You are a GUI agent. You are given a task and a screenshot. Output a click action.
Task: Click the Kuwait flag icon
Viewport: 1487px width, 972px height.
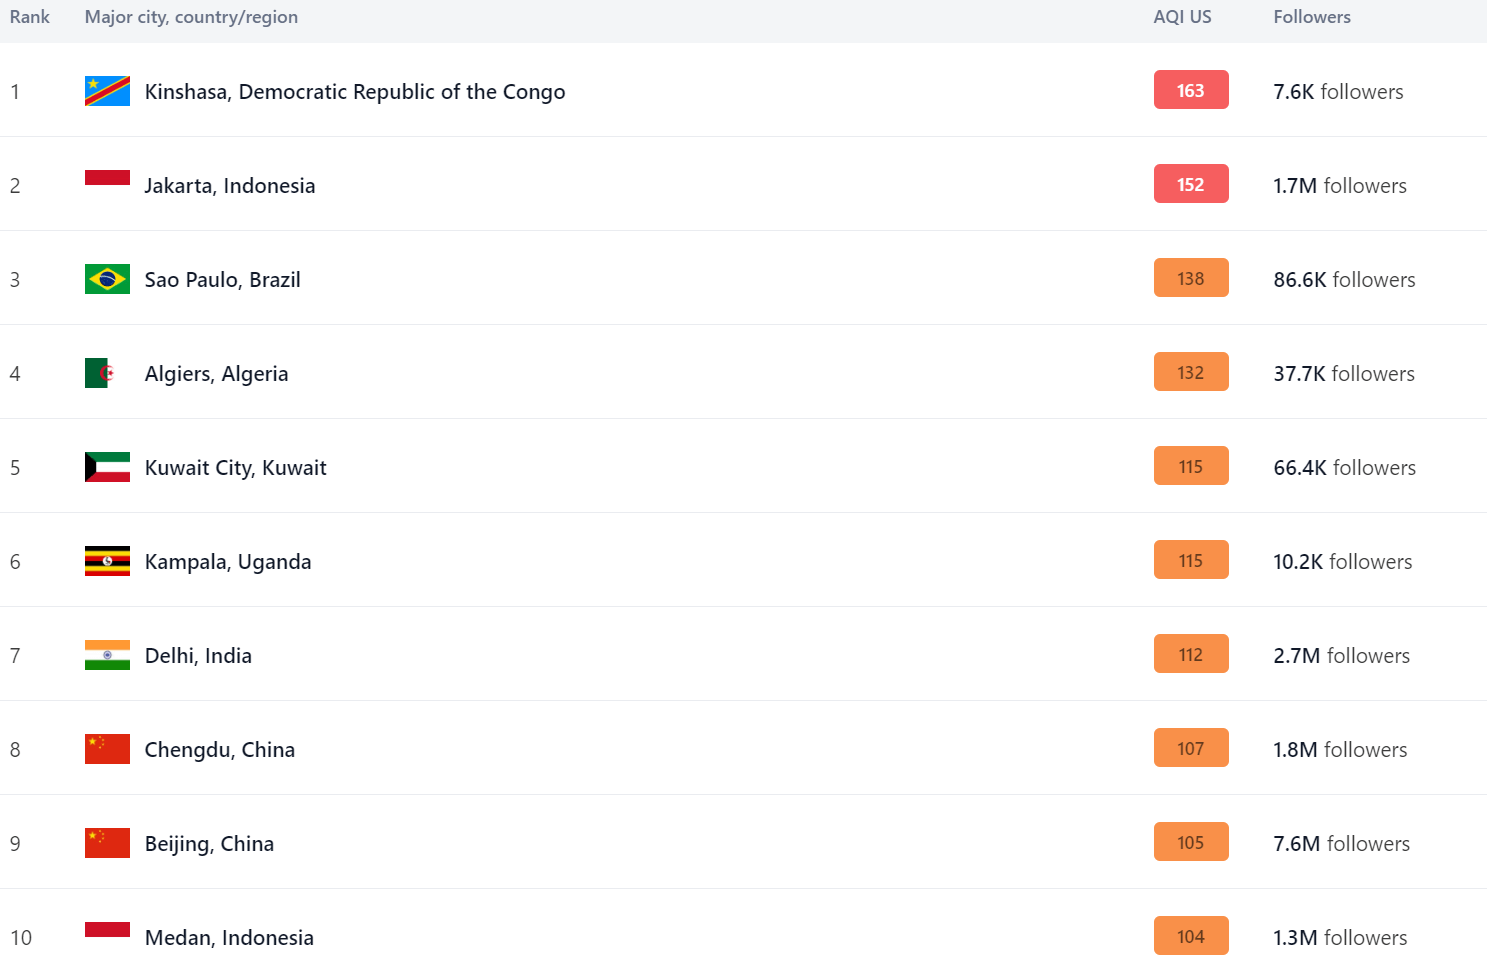(x=107, y=467)
